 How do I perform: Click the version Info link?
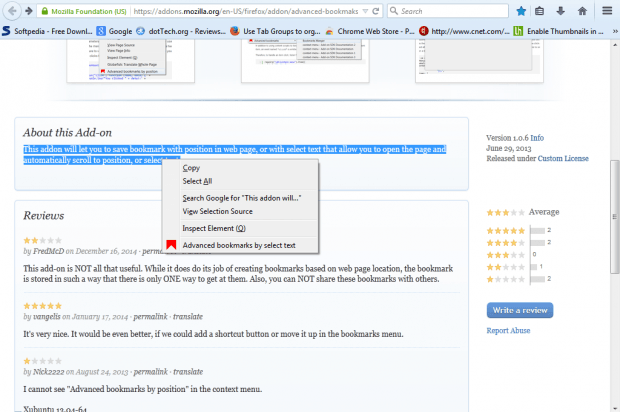point(537,138)
